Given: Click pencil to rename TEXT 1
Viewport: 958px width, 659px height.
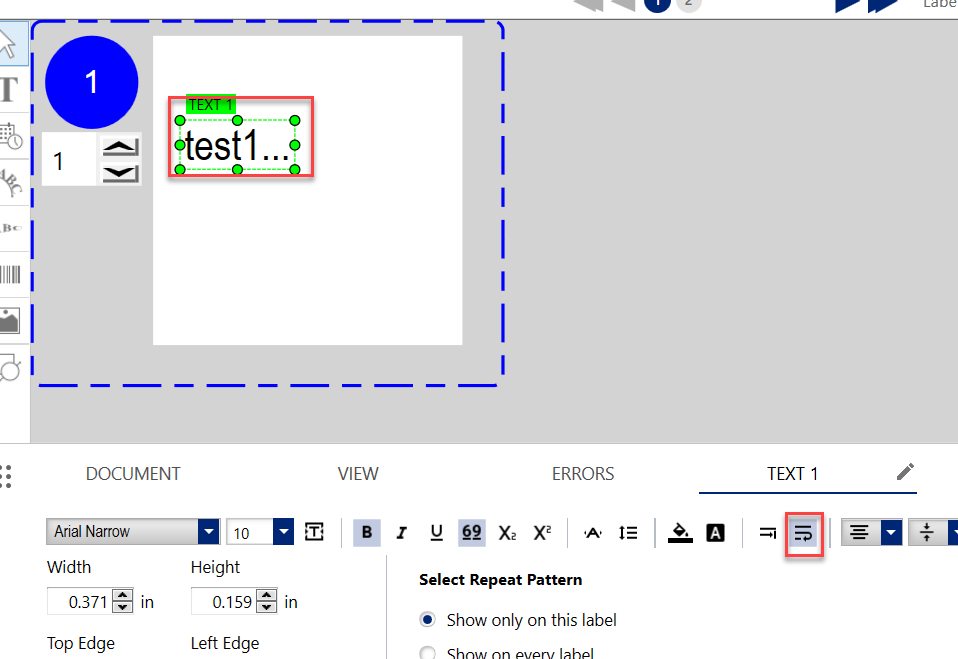Looking at the screenshot, I should tap(905, 472).
